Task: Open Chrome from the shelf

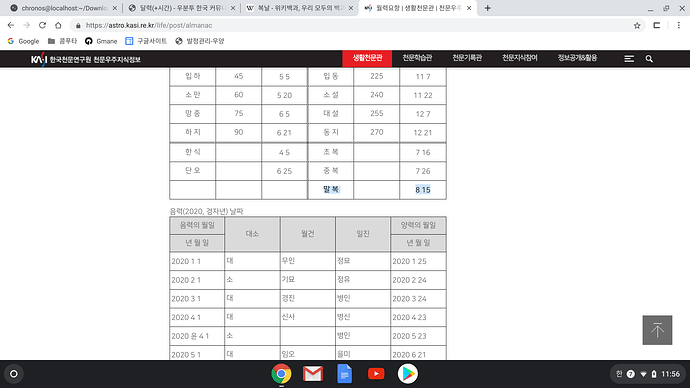Action: click(281, 374)
